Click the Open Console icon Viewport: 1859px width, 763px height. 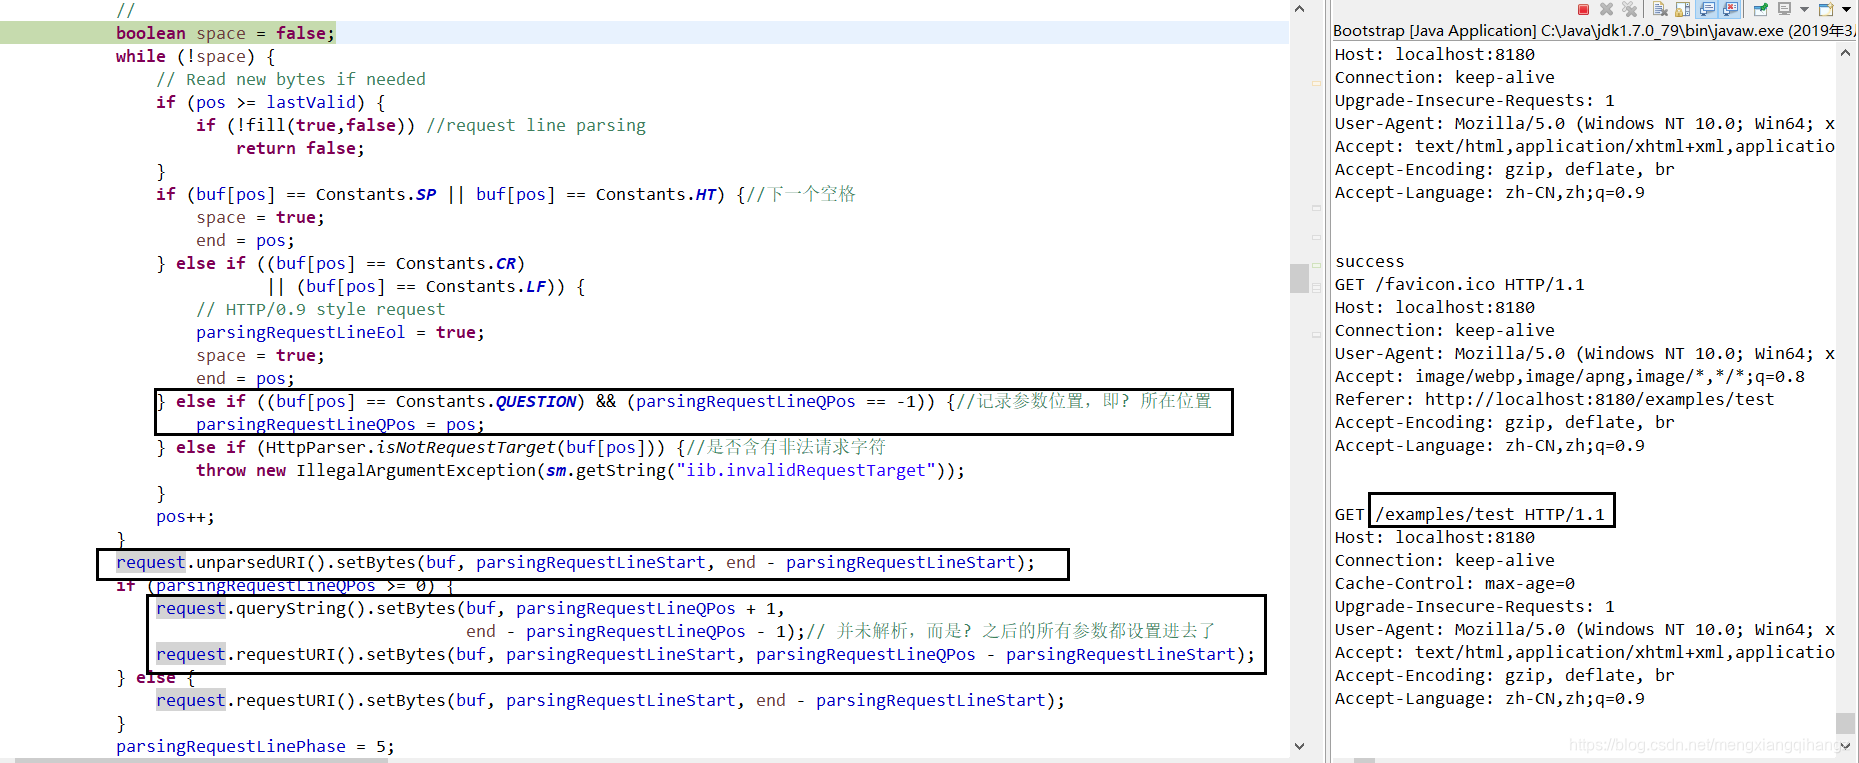(x=1826, y=9)
